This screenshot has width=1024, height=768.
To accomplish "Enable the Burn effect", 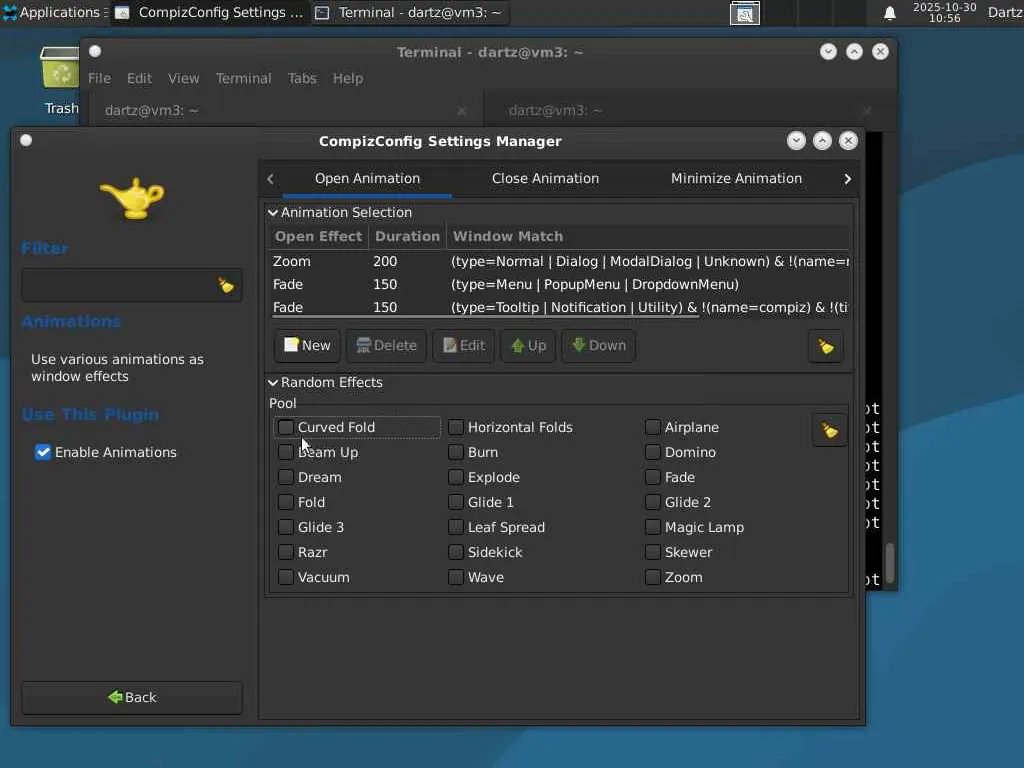I will click(x=456, y=452).
